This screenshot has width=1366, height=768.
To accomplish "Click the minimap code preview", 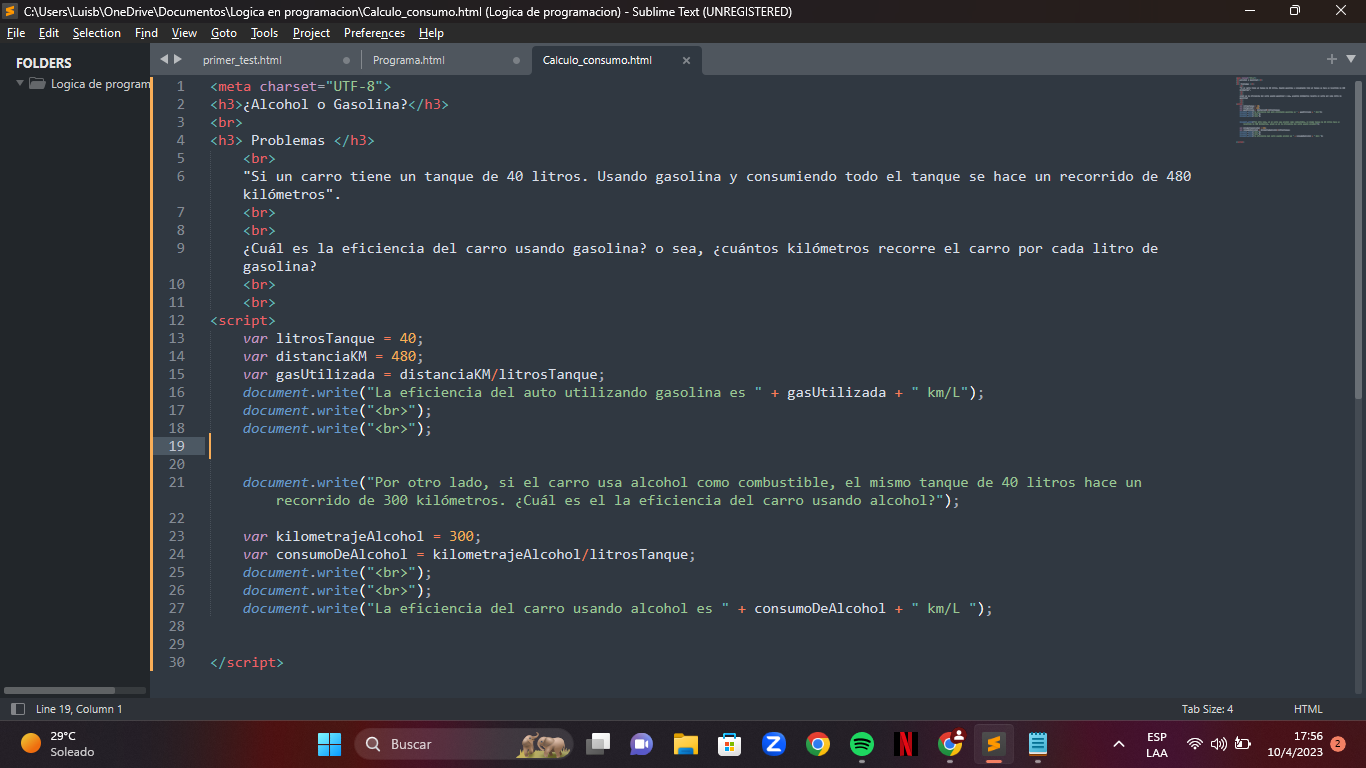I will click(1290, 108).
